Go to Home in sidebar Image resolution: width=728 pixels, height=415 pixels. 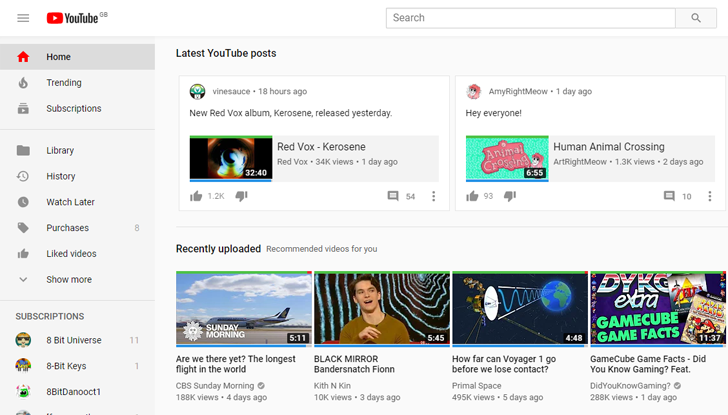tap(78, 57)
